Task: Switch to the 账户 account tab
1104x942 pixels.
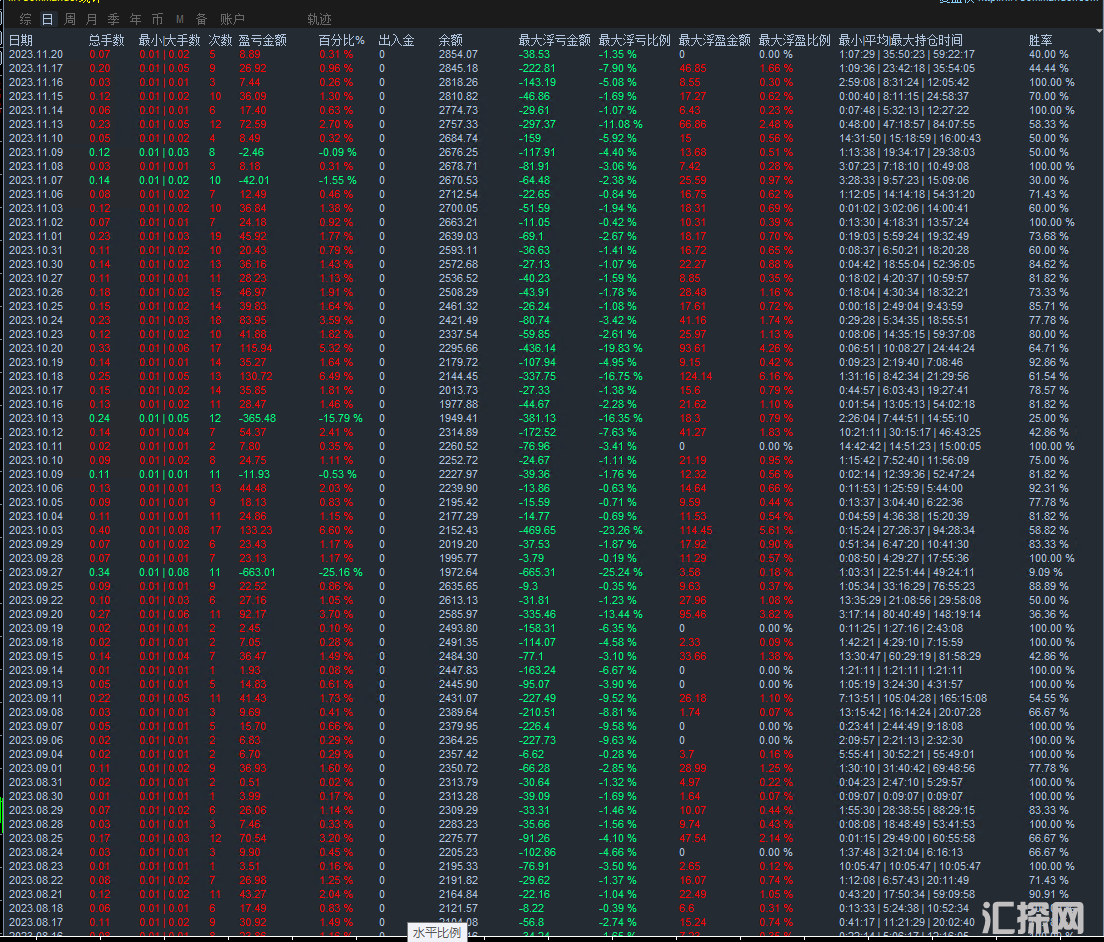Action: pyautogui.click(x=232, y=19)
